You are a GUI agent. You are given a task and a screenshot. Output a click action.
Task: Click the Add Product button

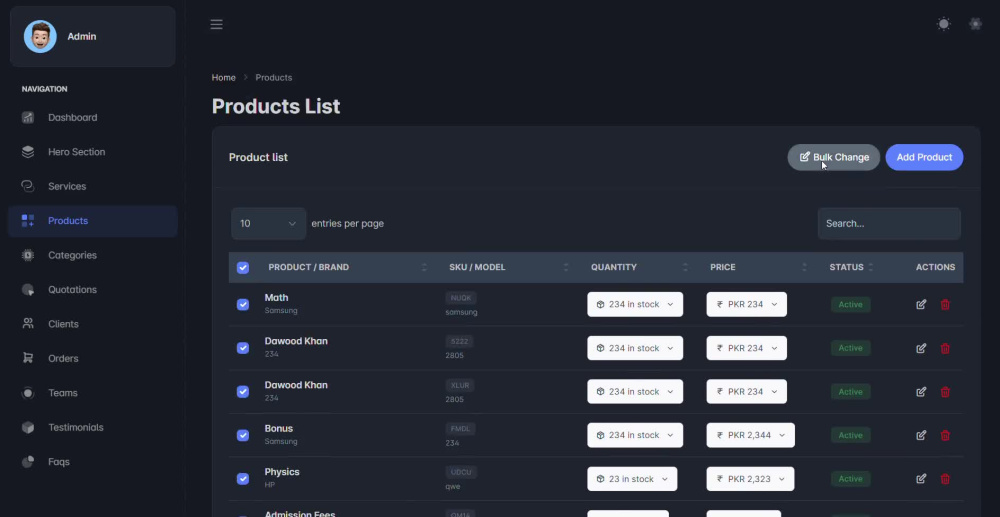pos(924,157)
